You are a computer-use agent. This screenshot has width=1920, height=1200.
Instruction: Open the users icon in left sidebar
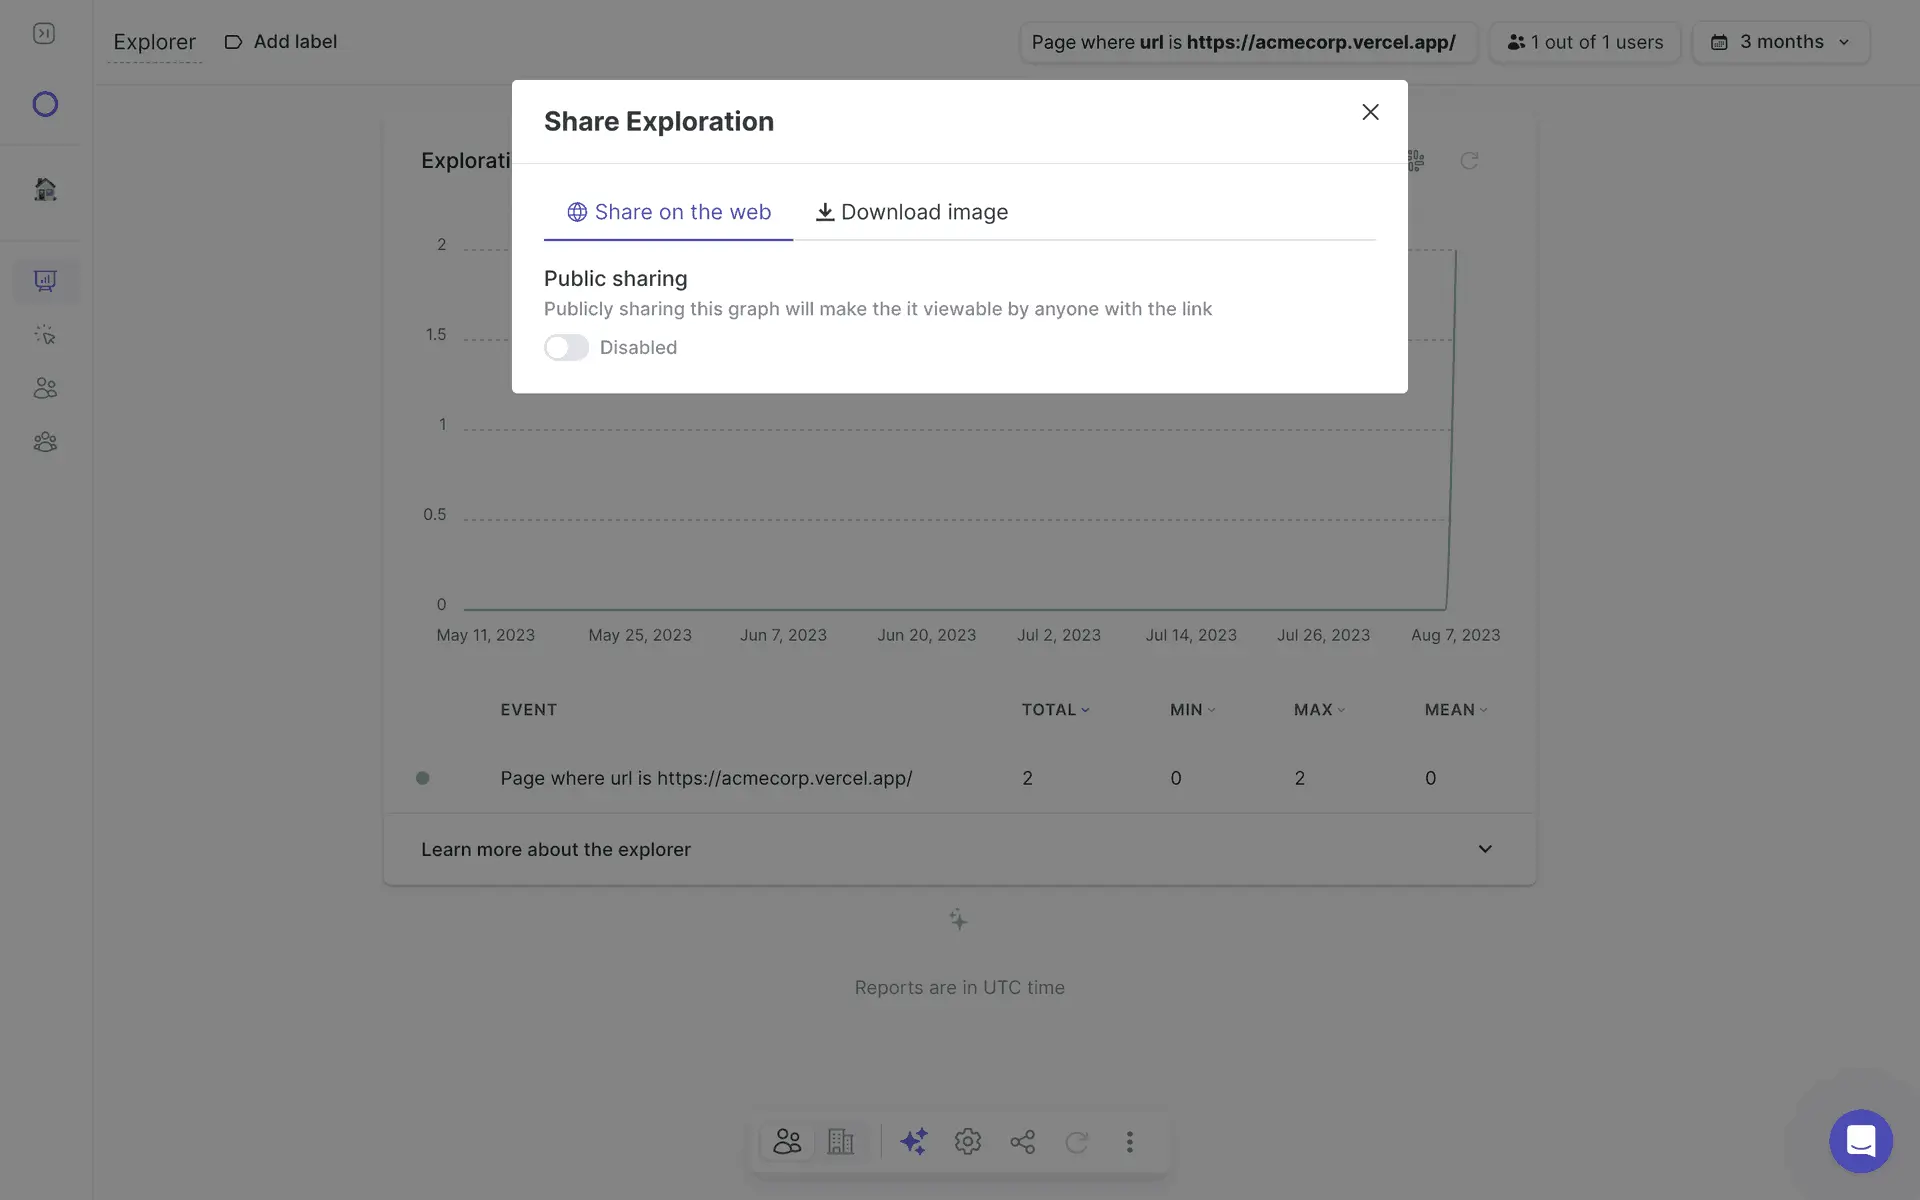point(45,388)
